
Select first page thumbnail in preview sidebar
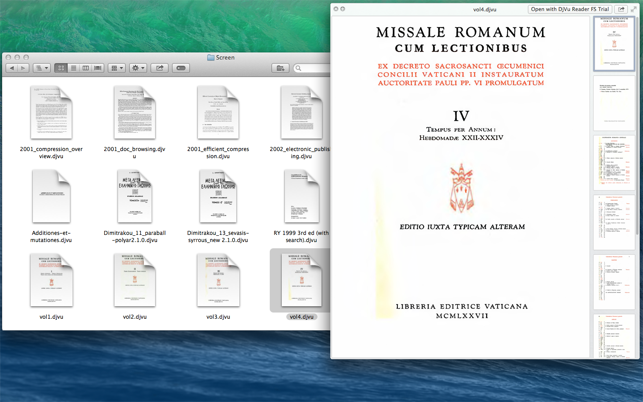[613, 44]
